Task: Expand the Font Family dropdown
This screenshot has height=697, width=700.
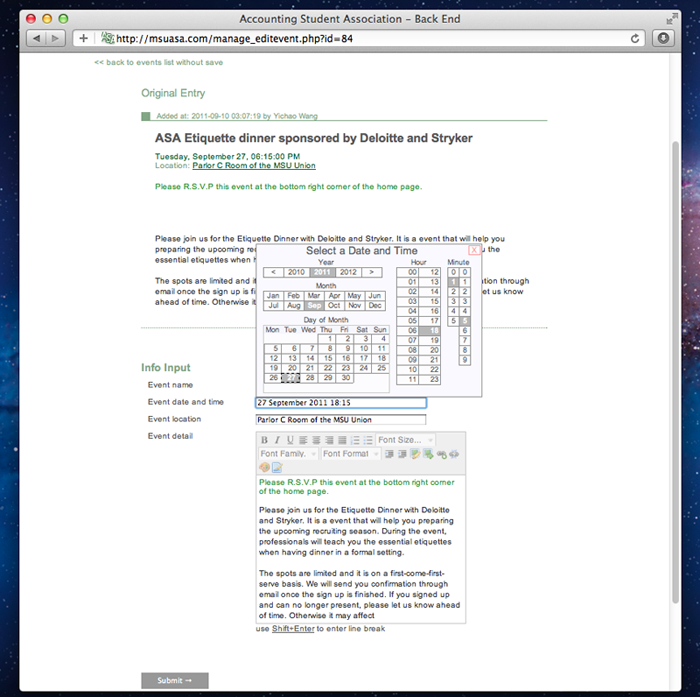Action: 288,454
